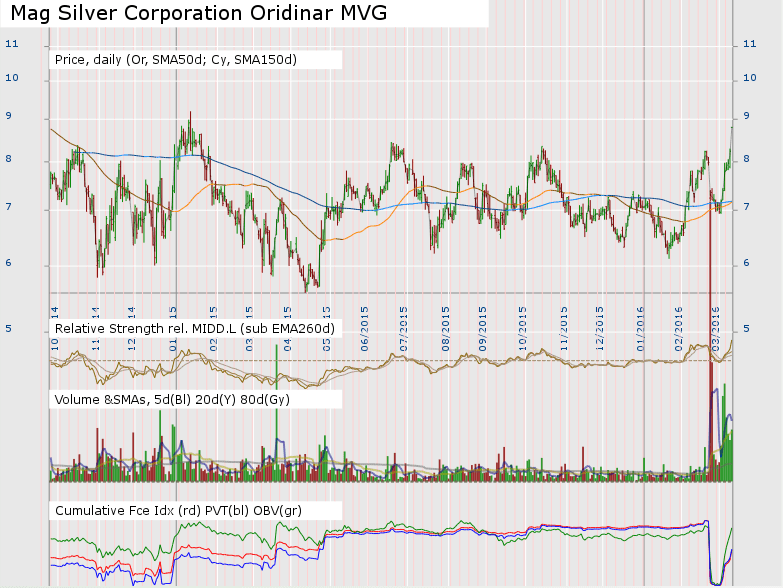The width and height of the screenshot is (783, 588).
Task: Click the 01/2016 date label
Action: click(641, 329)
